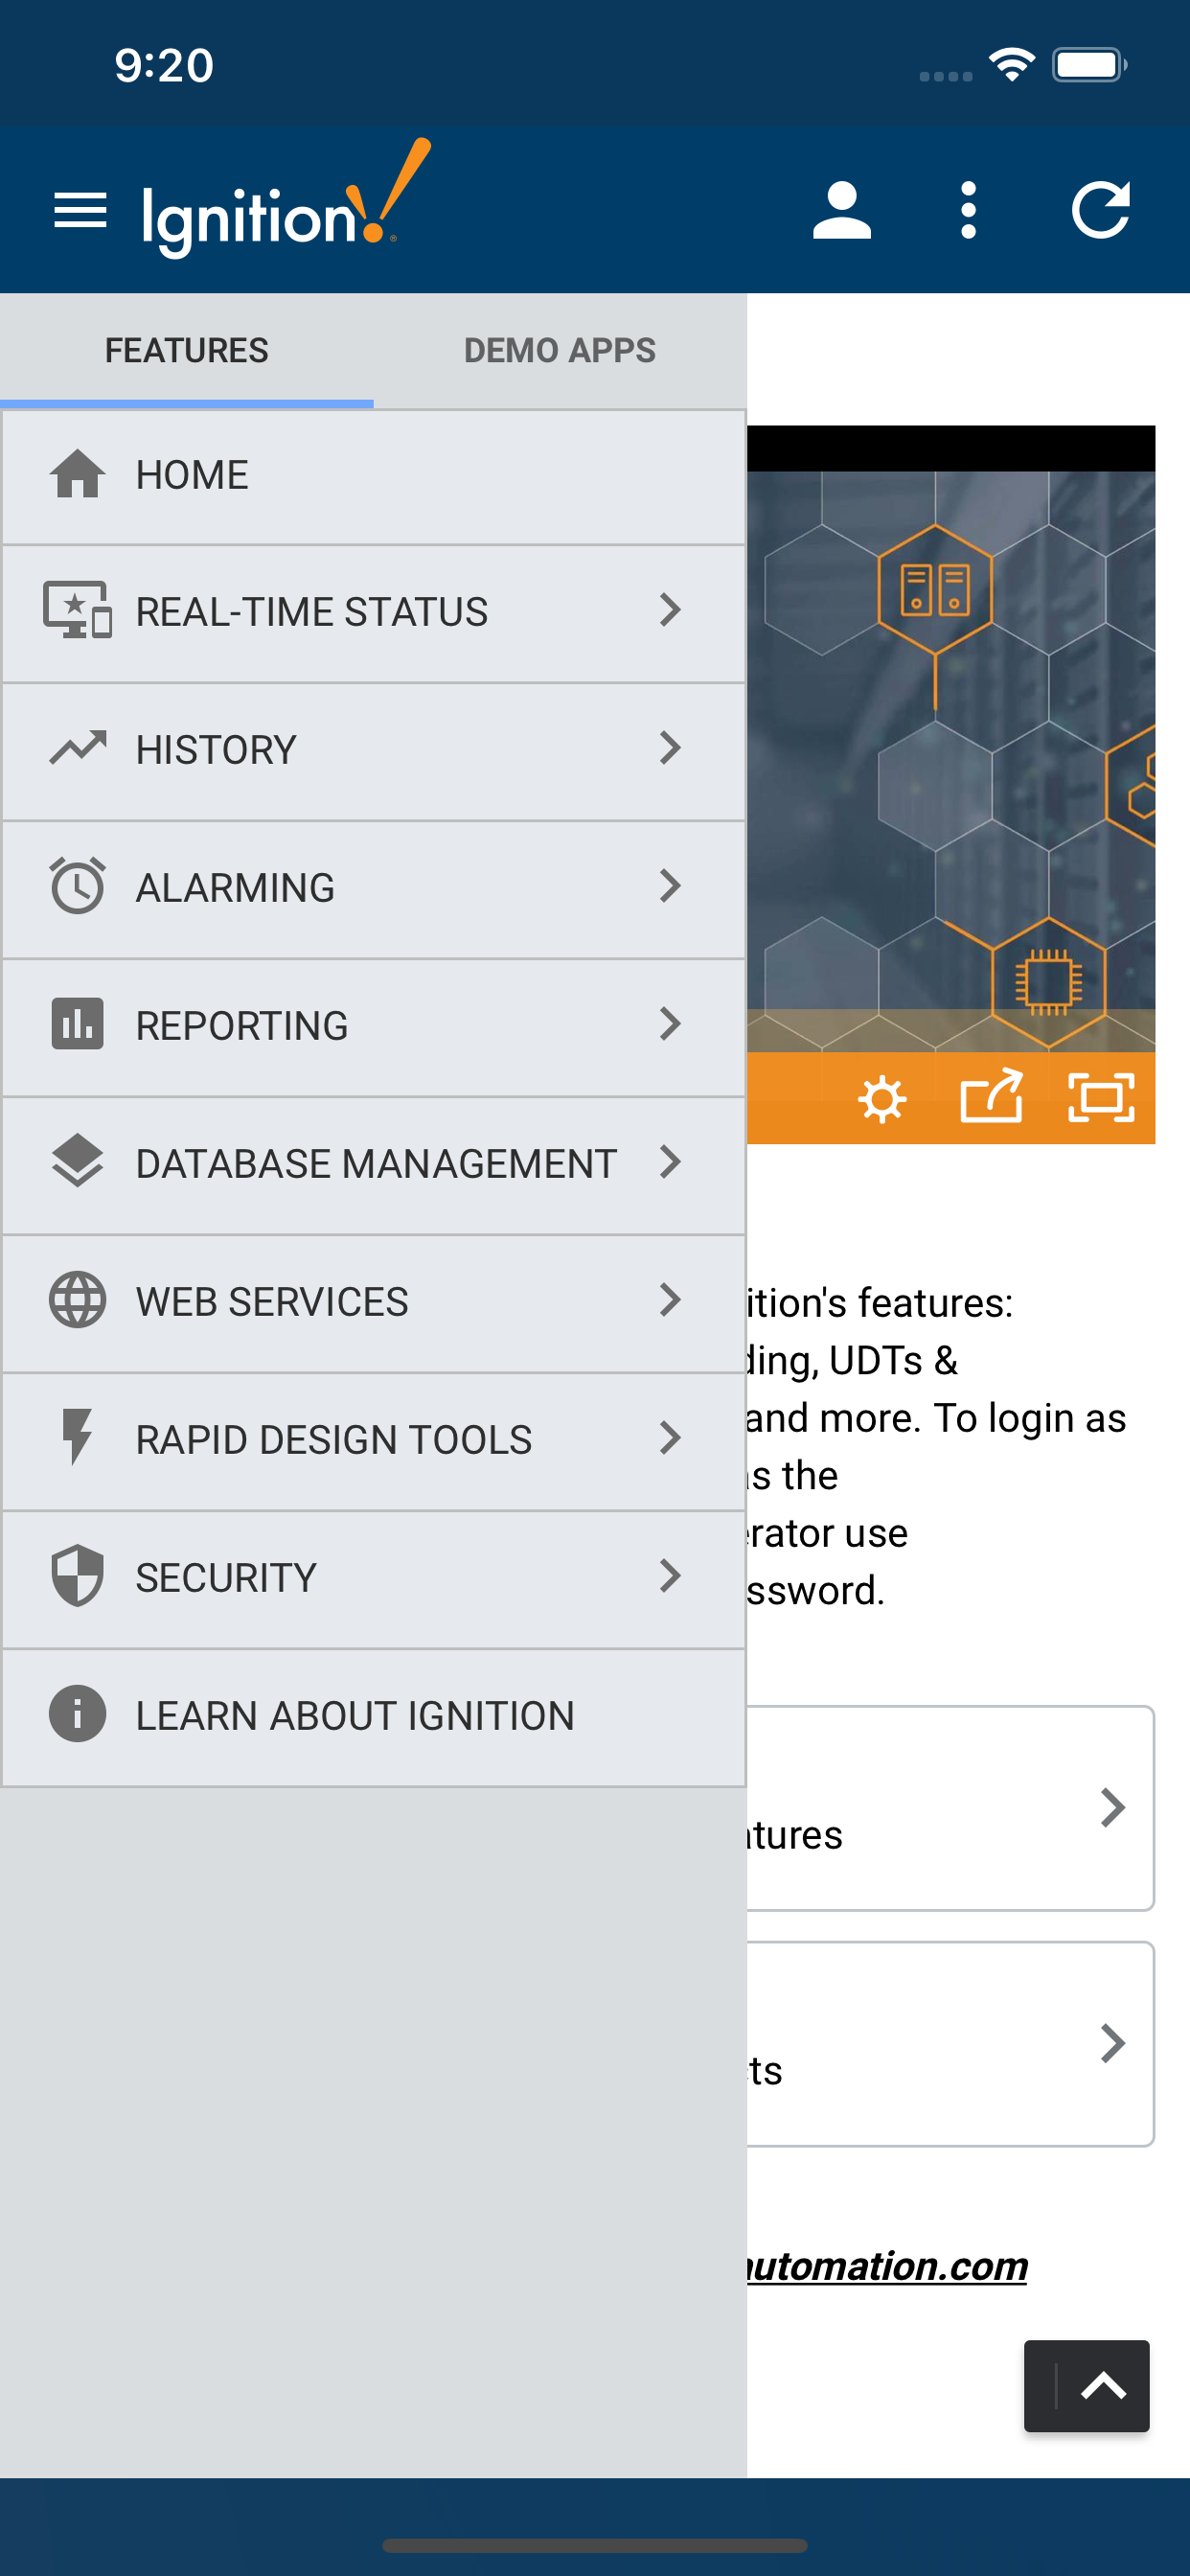Open the user account icon

pyautogui.click(x=842, y=210)
